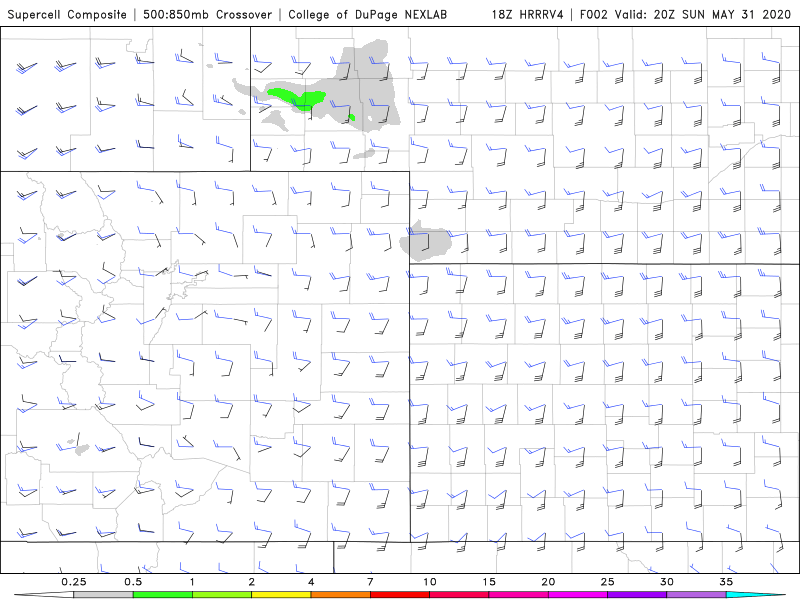This screenshot has width=800, height=600.
Task: Click the legend value "1"
Action: (192, 582)
